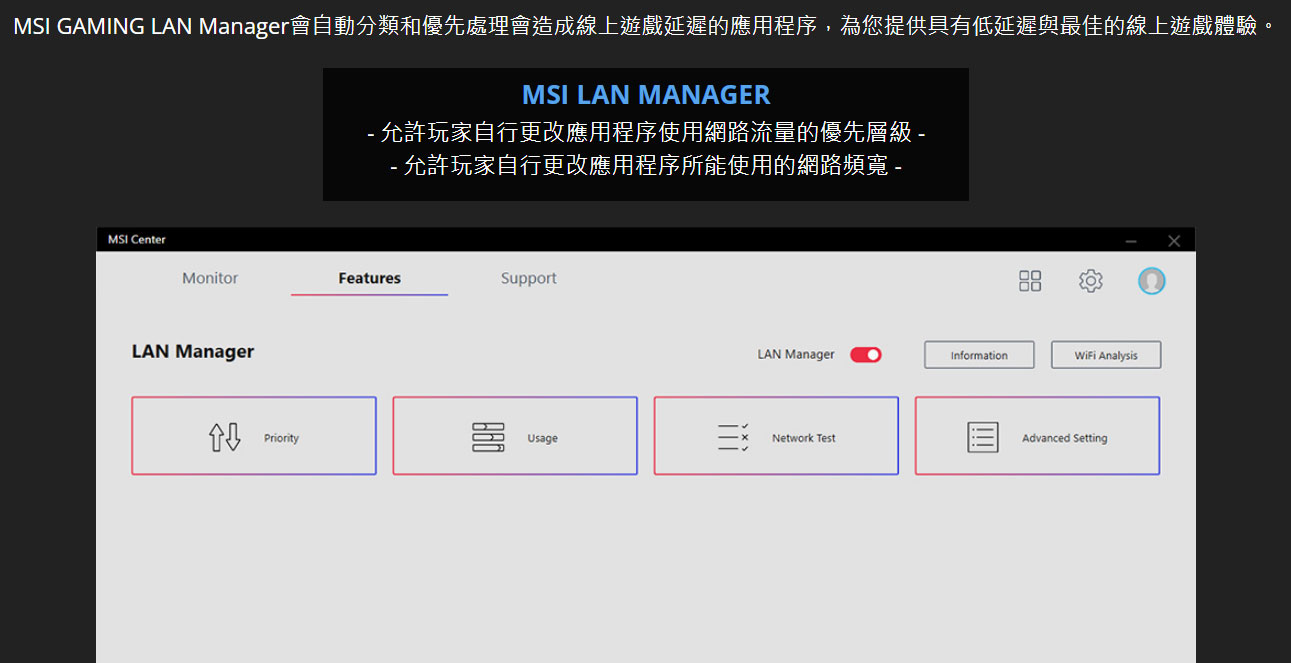
Task: Open the user profile avatar
Action: [1152, 281]
